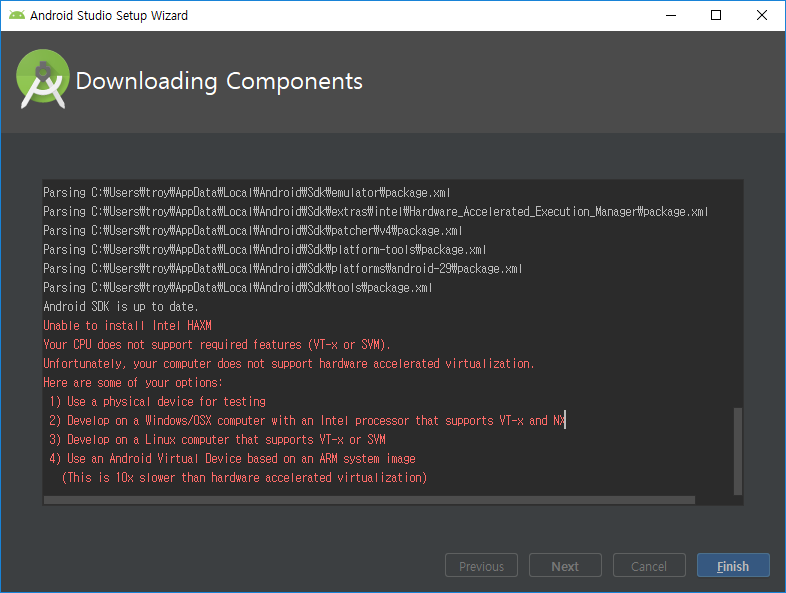
Task: Click the disabled Cancel button
Action: (x=649, y=565)
